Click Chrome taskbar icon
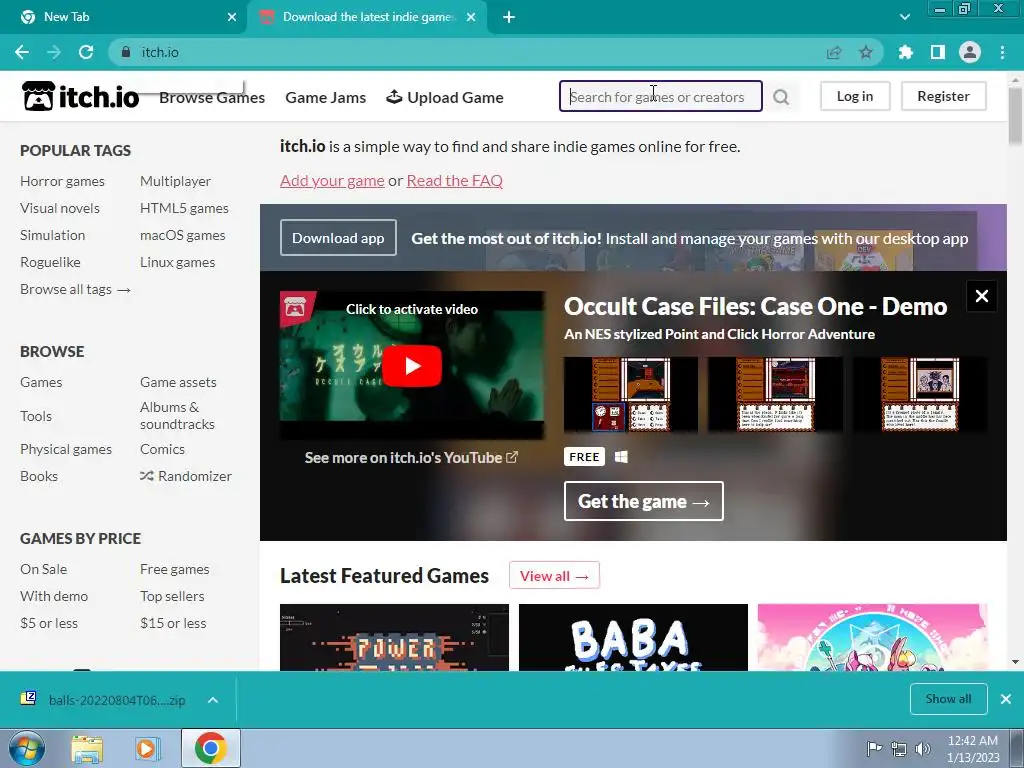Viewport: 1024px width, 768px height. coord(210,748)
